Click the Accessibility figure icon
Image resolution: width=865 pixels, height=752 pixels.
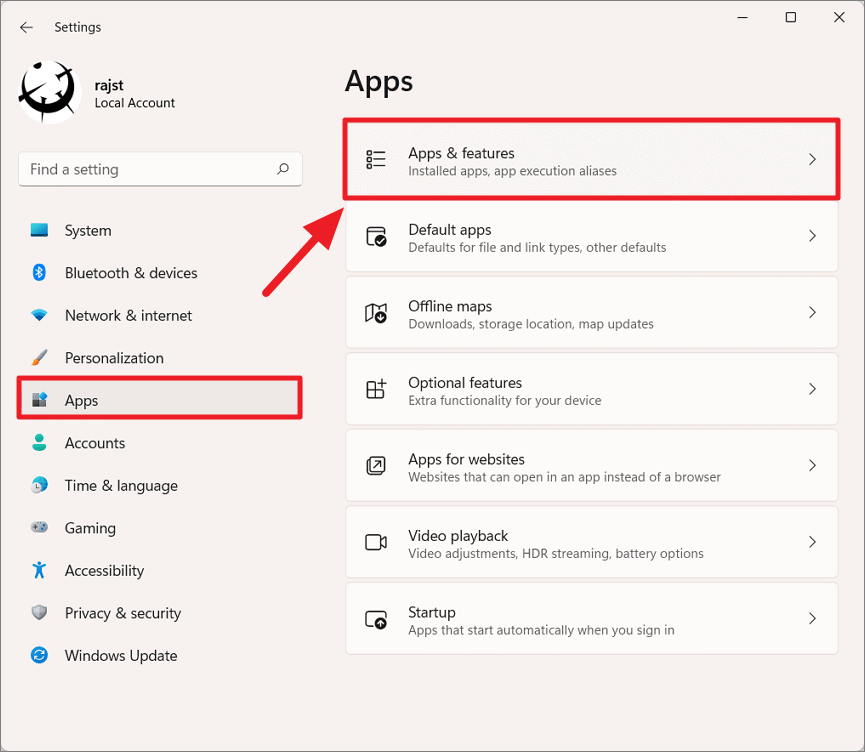pyautogui.click(x=39, y=570)
